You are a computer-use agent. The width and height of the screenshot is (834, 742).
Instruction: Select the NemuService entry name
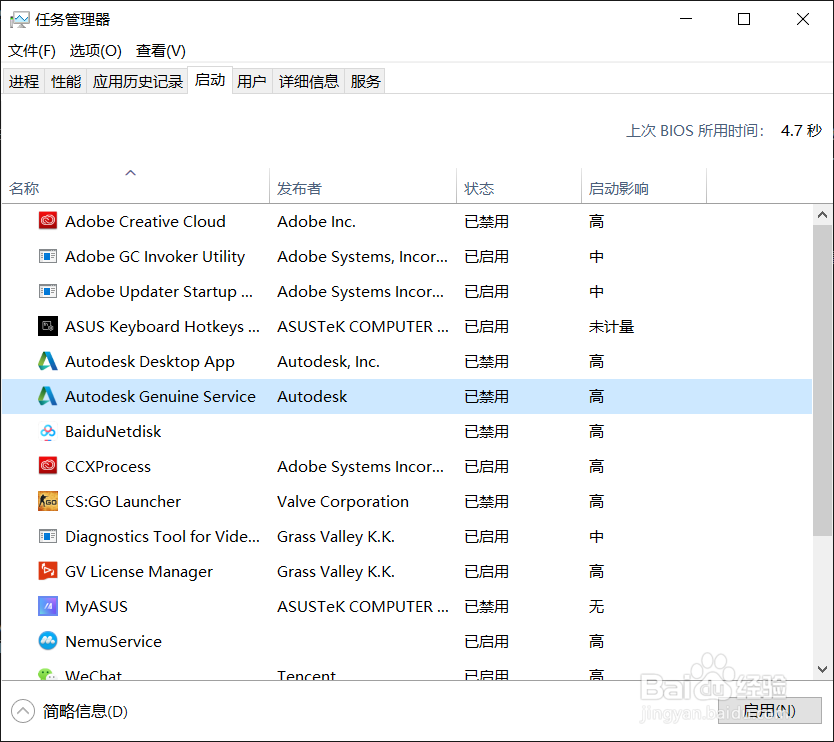point(113,641)
